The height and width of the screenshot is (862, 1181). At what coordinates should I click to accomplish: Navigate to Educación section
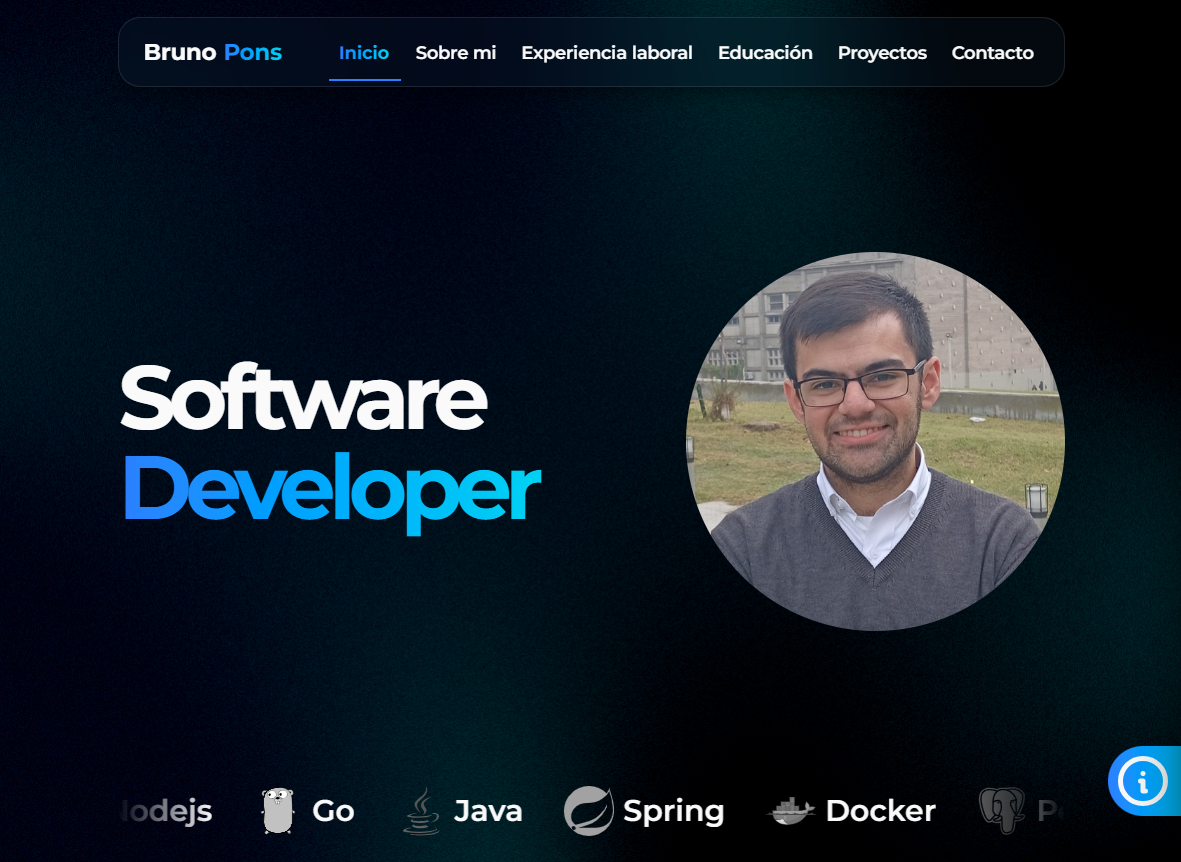[x=765, y=53]
